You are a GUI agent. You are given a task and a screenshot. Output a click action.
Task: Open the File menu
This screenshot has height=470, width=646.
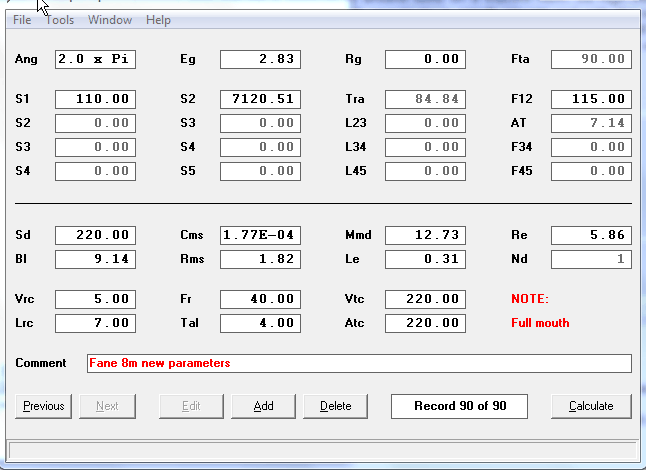pos(22,20)
